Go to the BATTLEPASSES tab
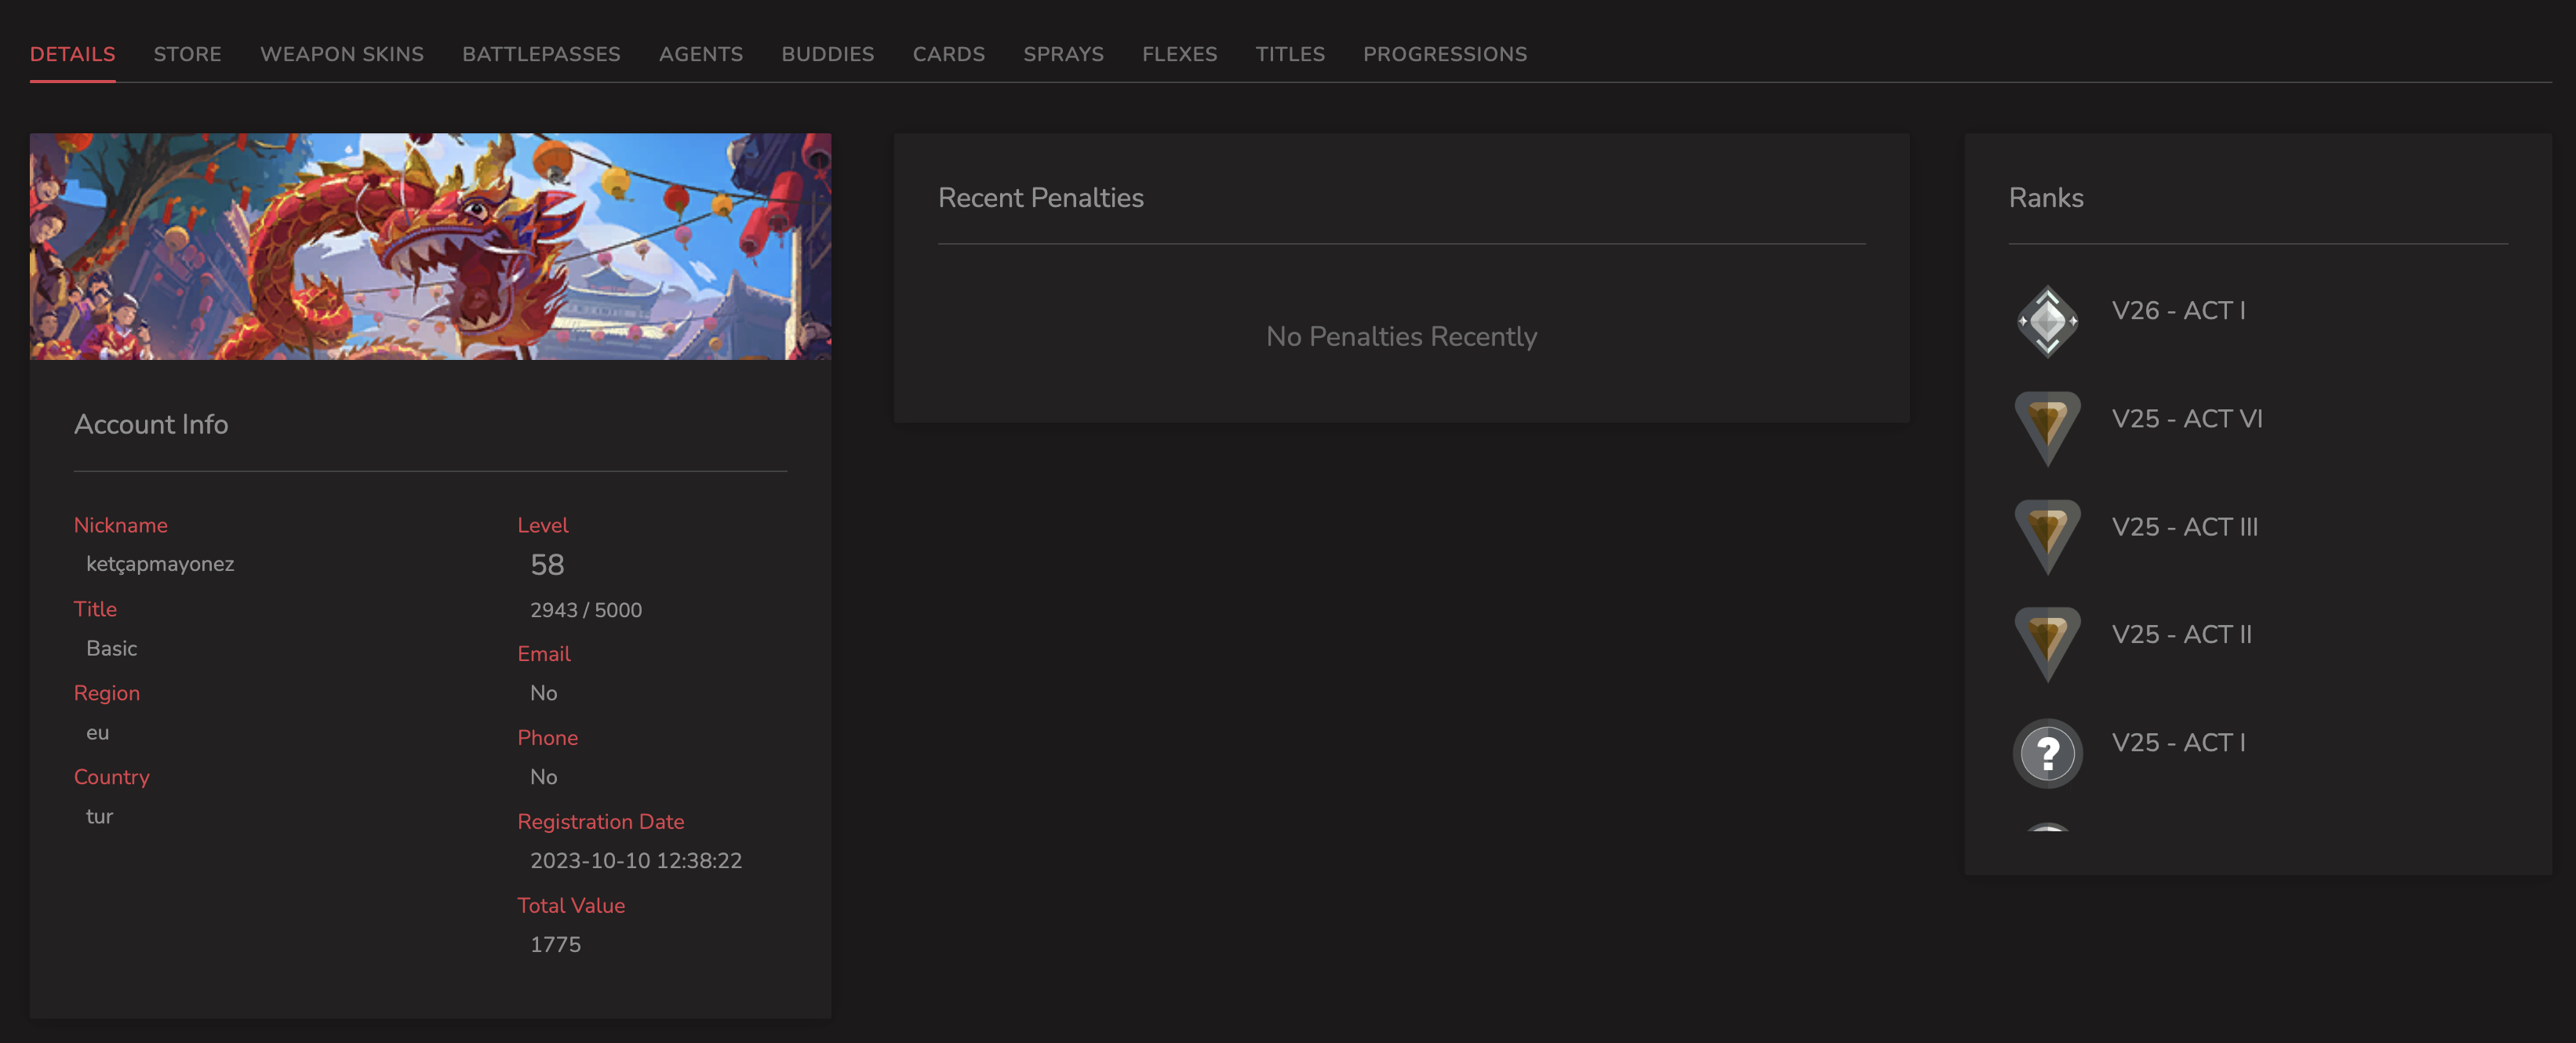The height and width of the screenshot is (1043, 2576). tap(541, 54)
